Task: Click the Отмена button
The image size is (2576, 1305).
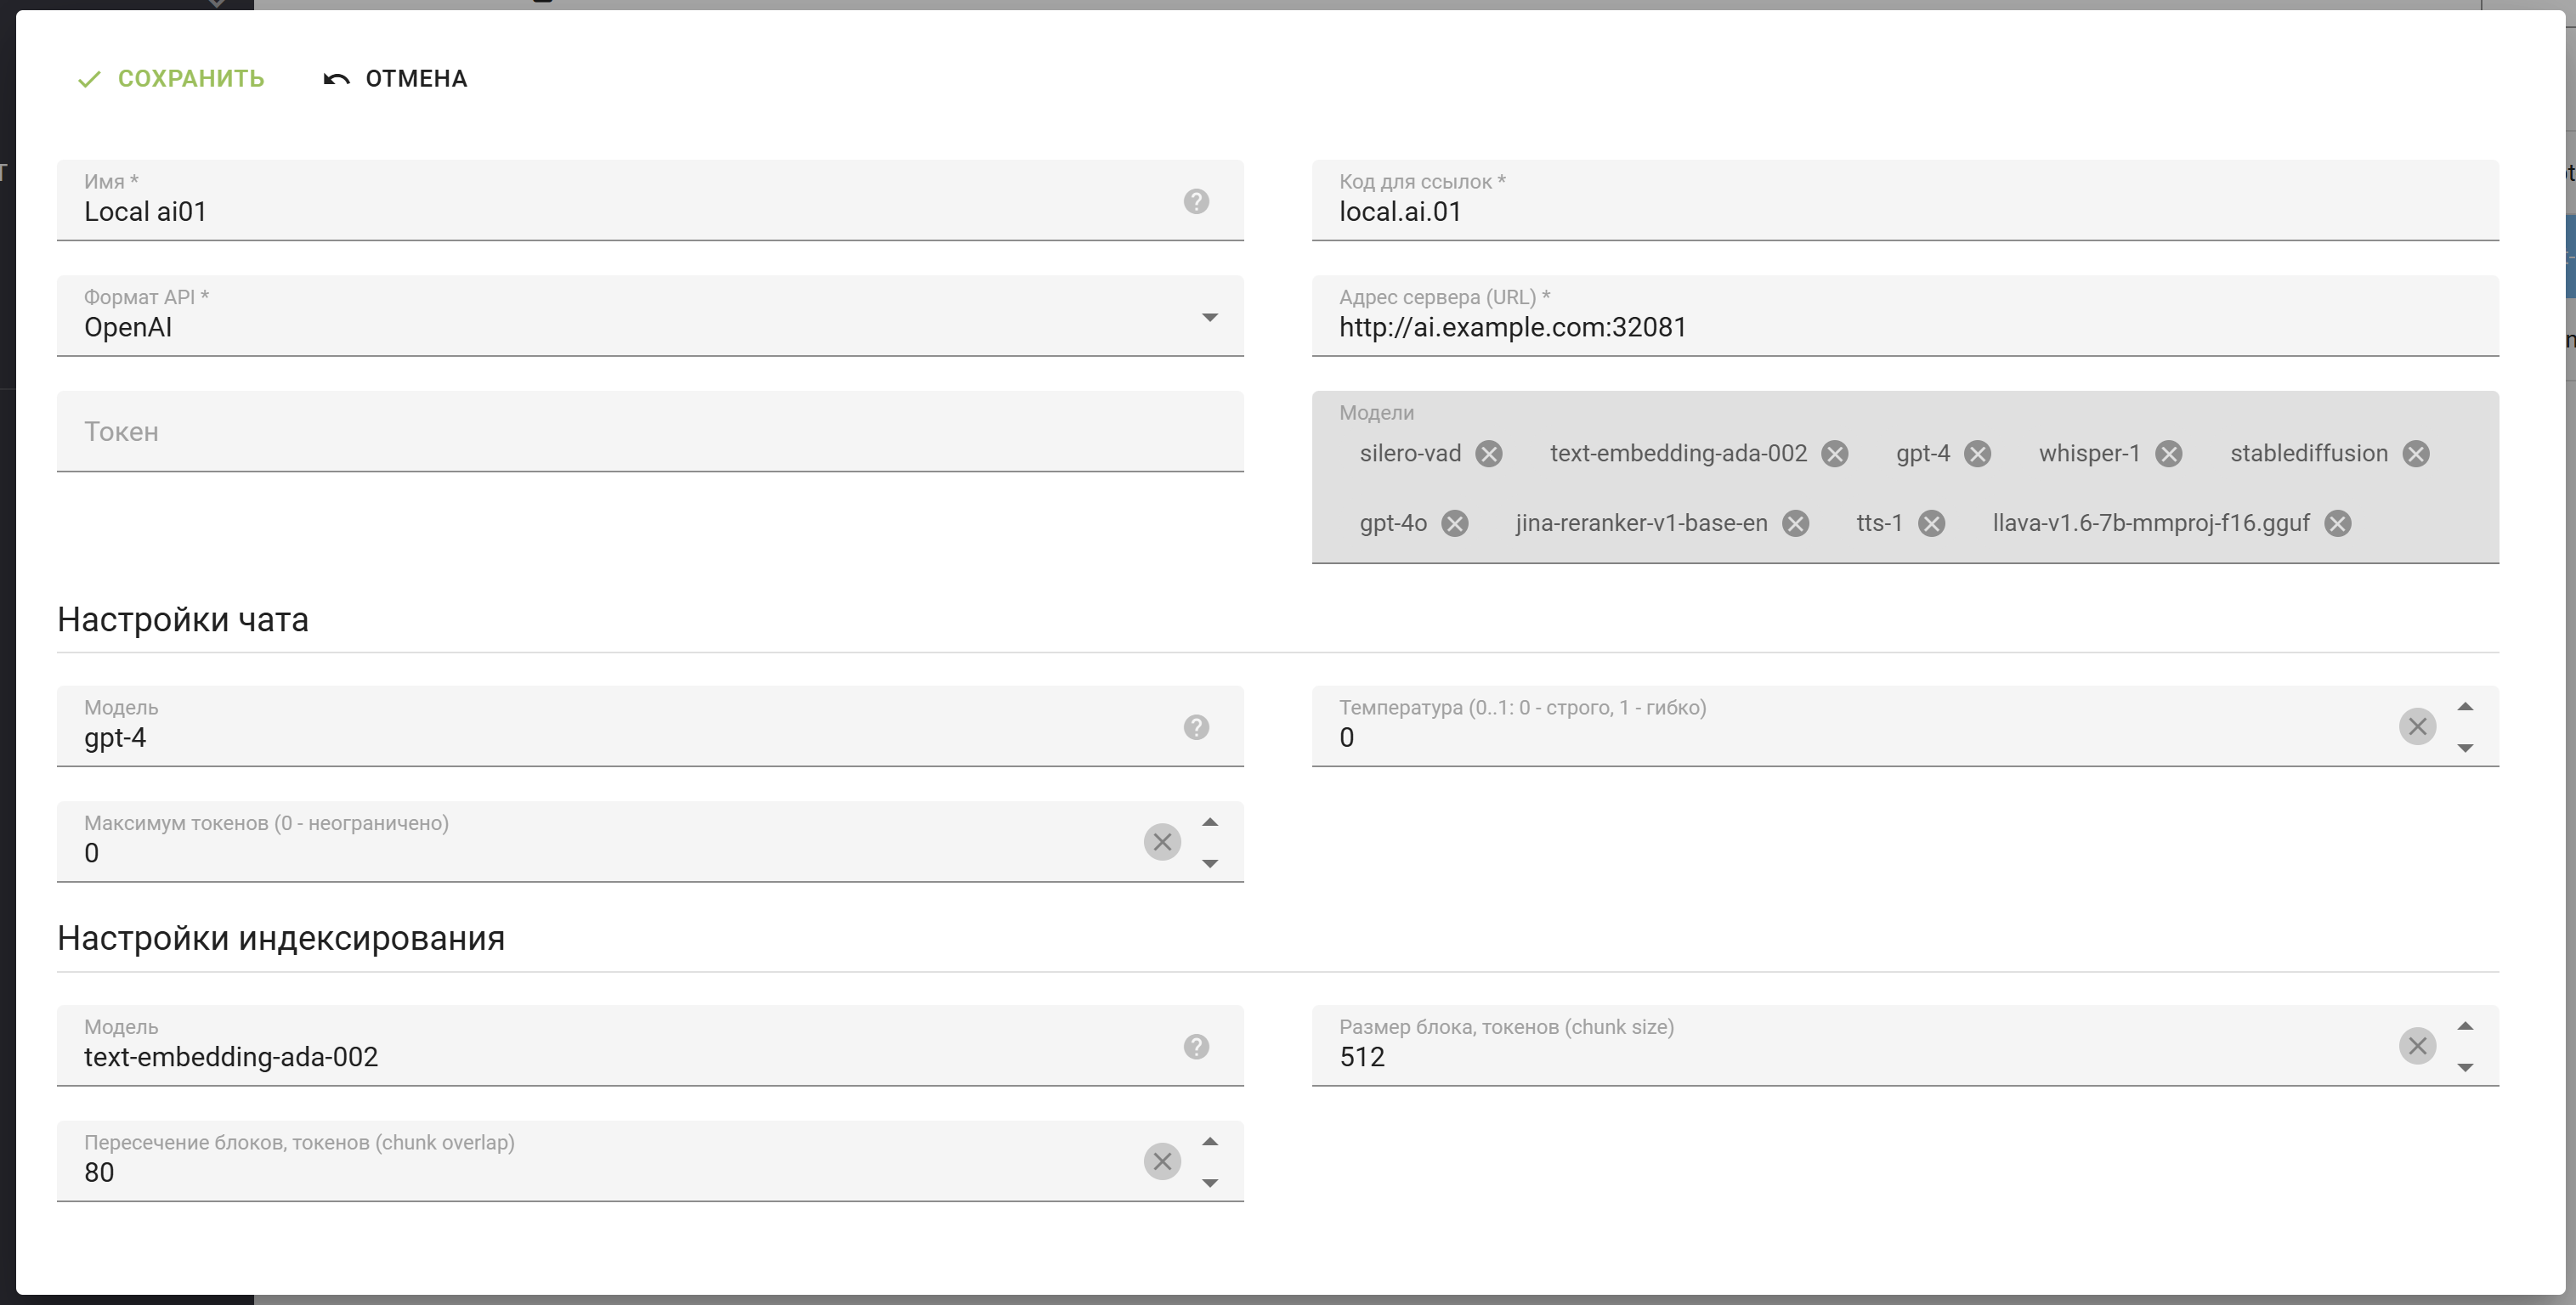Action: pyautogui.click(x=395, y=79)
